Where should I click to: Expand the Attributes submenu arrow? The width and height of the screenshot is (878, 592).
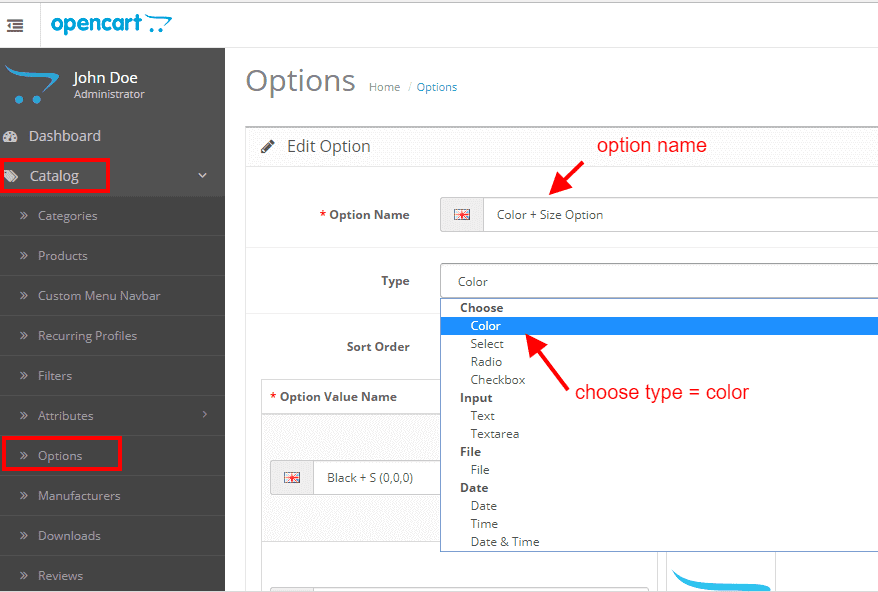tap(205, 414)
